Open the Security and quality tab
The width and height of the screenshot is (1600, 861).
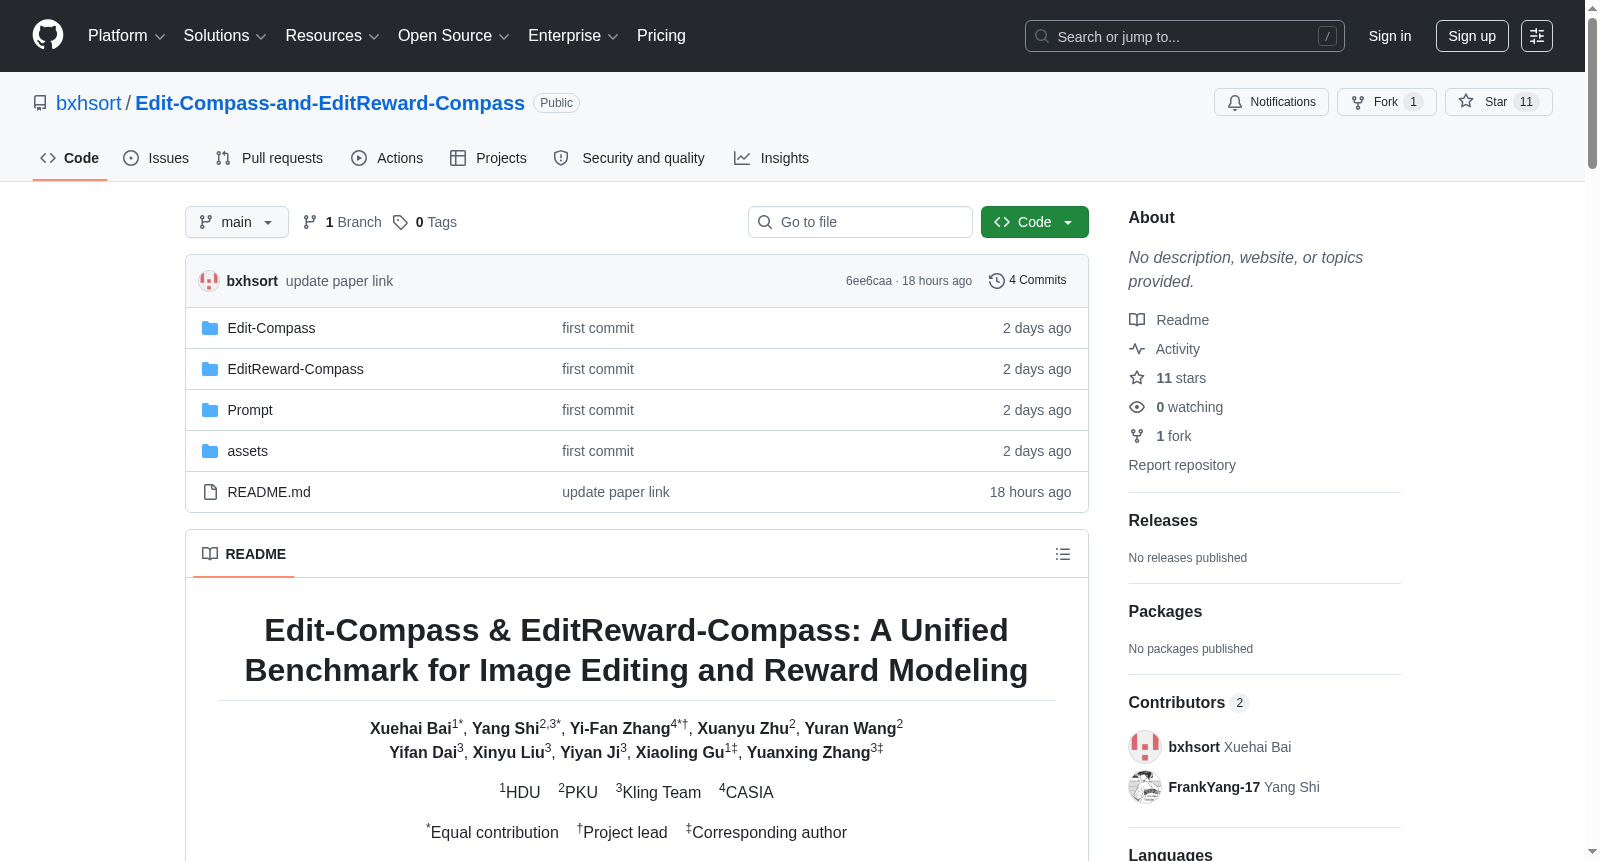pyautogui.click(x=629, y=158)
